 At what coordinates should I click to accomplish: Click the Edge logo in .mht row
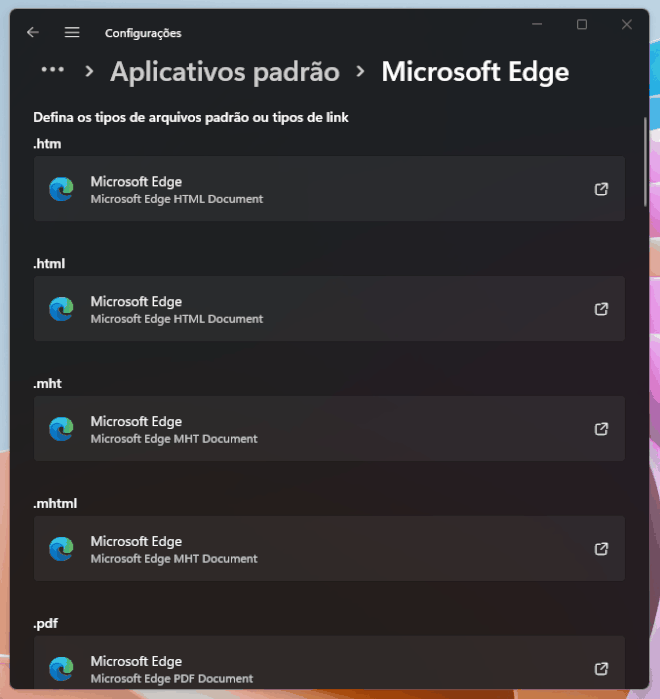(61, 429)
